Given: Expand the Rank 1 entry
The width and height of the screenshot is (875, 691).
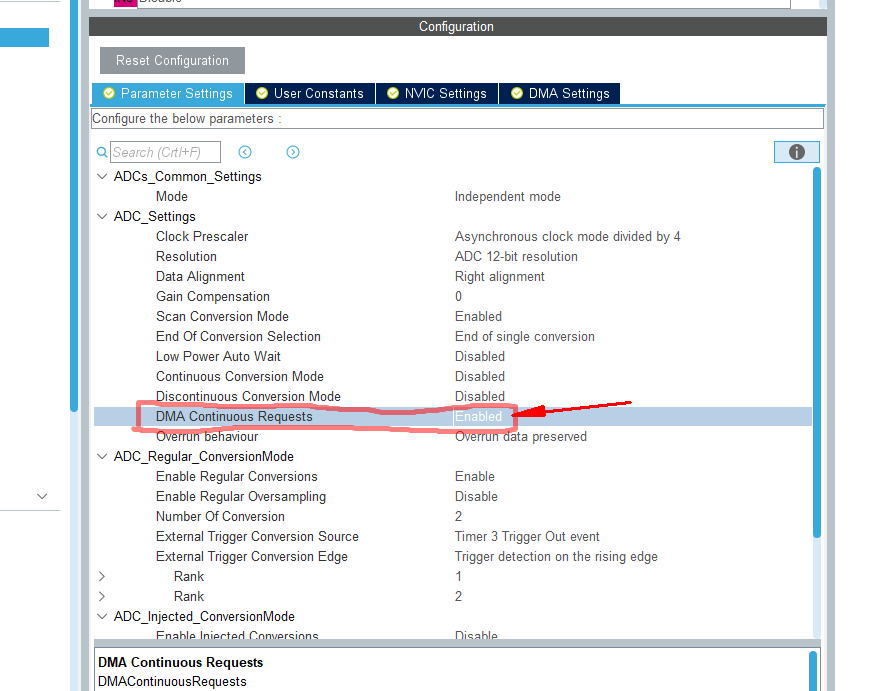Looking at the screenshot, I should coord(101,576).
